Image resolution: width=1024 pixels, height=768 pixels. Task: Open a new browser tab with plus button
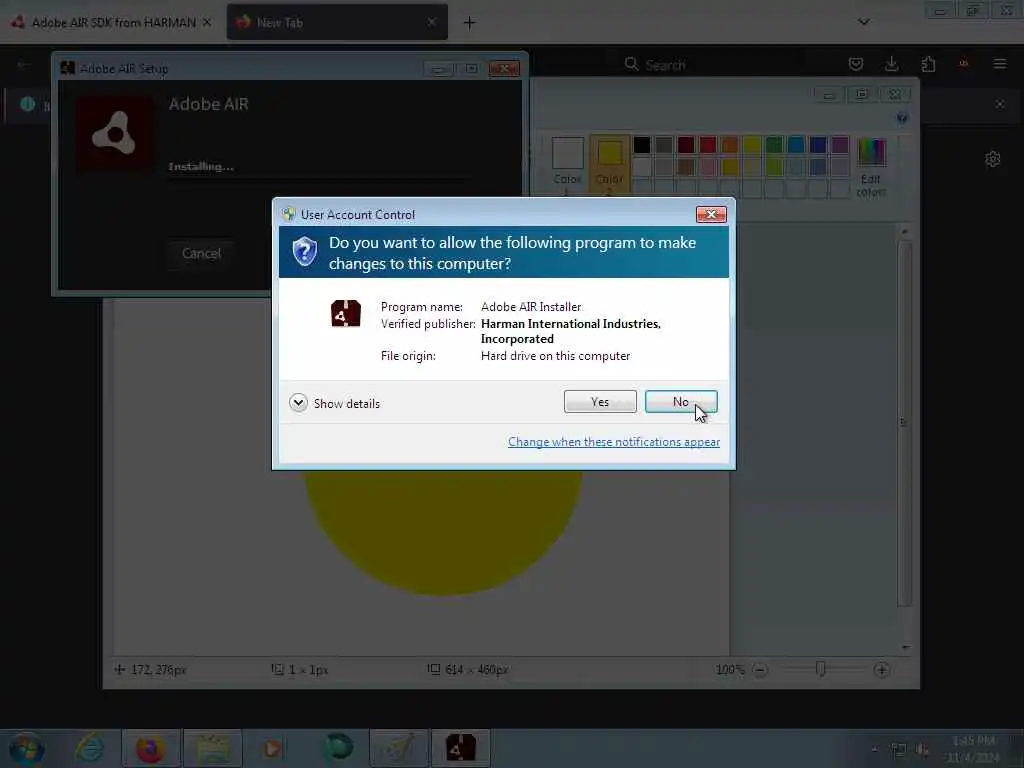coord(469,23)
